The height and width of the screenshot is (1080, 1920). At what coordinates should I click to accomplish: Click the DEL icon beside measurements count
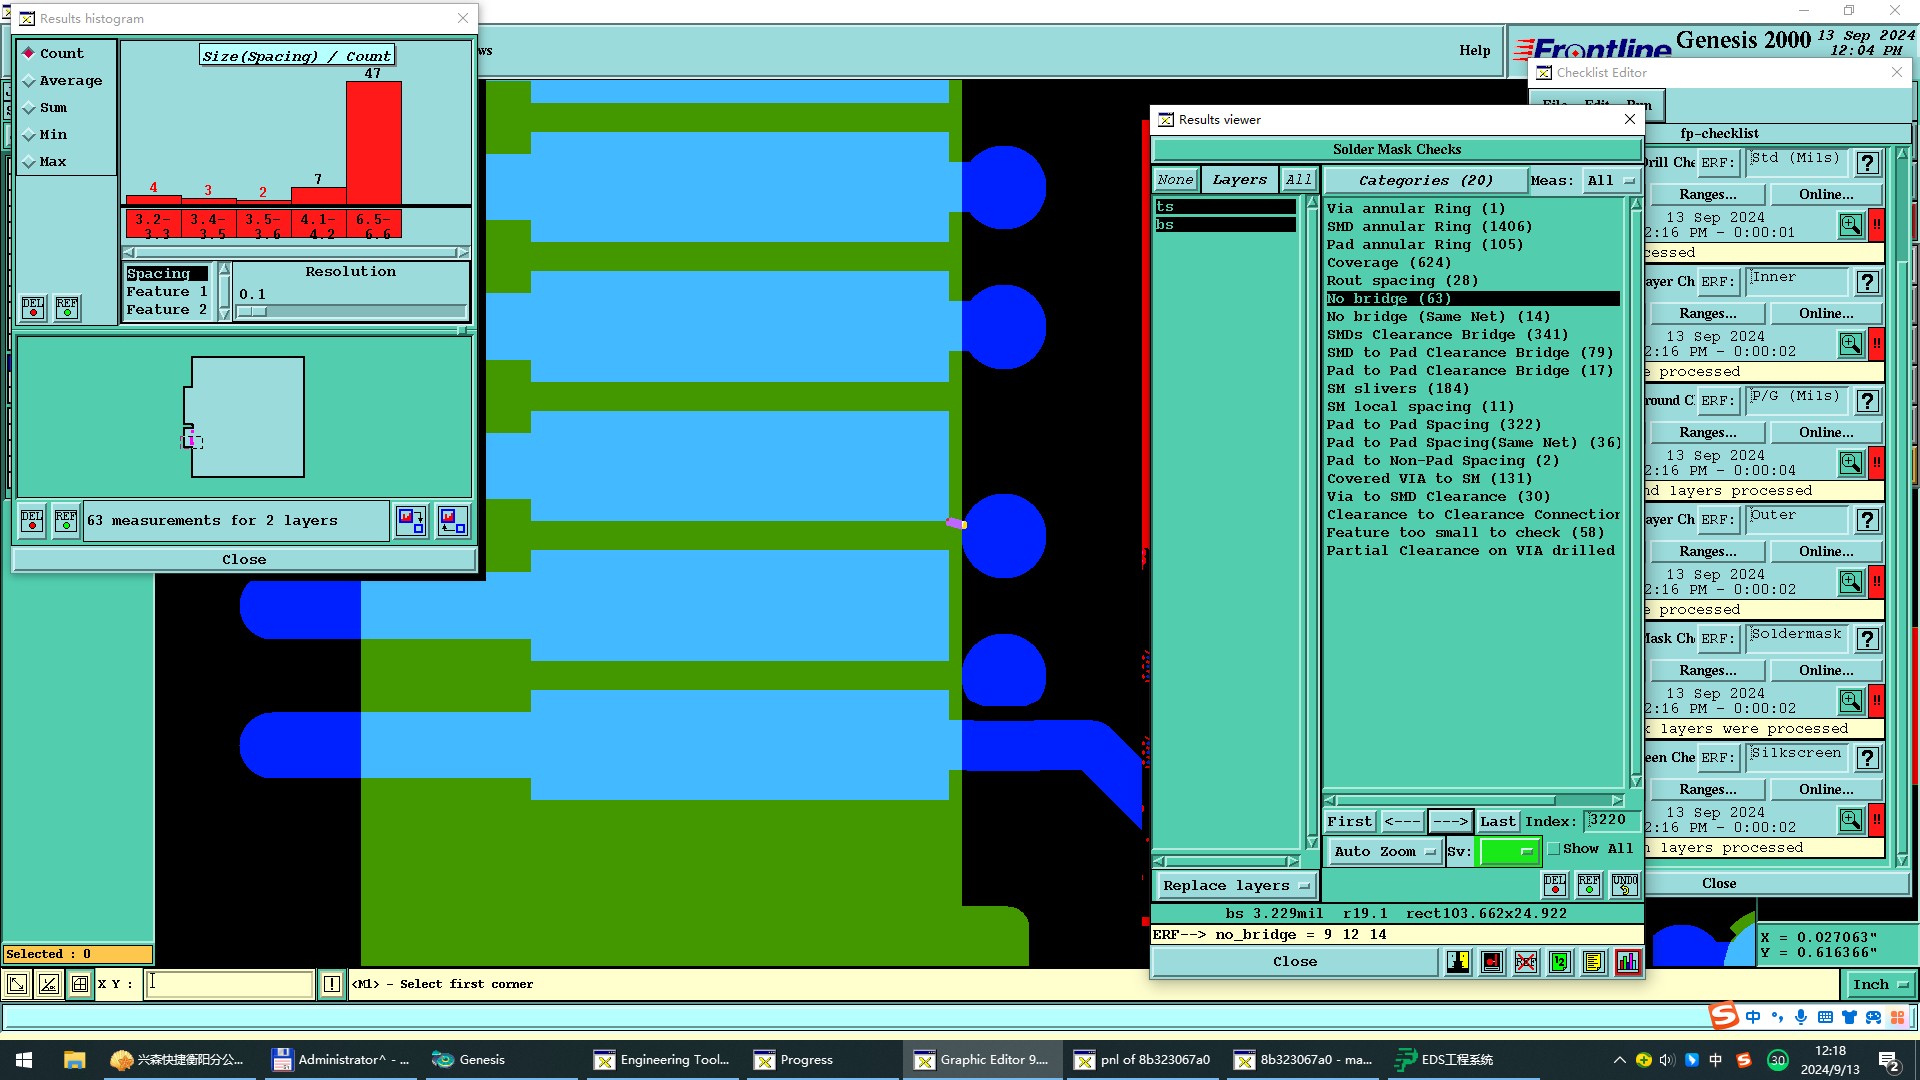click(32, 521)
